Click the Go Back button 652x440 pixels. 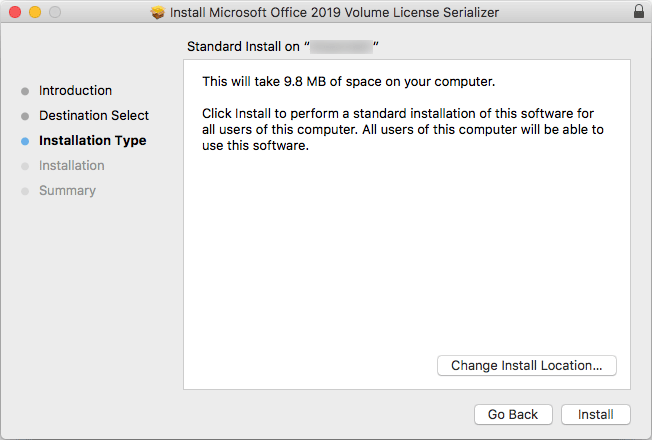click(513, 414)
